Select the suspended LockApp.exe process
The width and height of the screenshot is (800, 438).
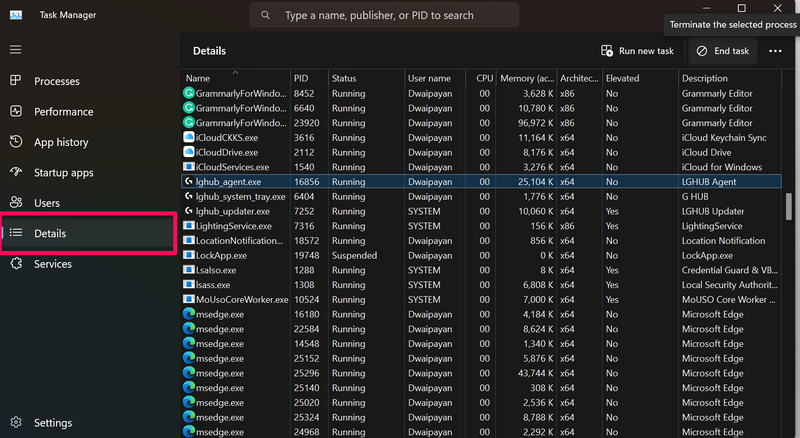(221, 256)
